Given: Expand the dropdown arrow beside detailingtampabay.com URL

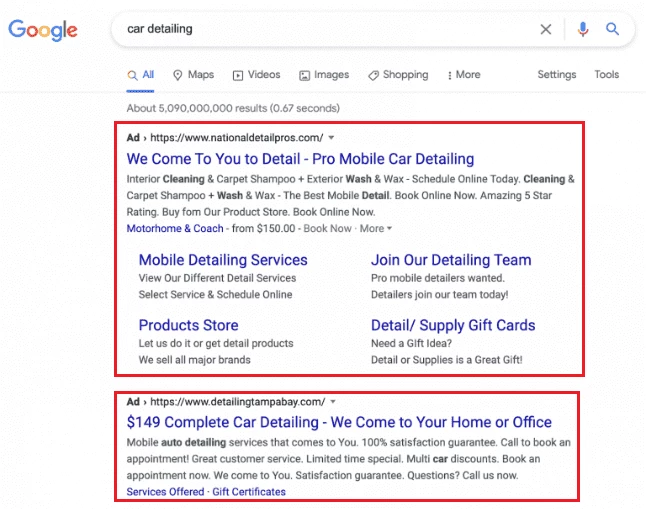Looking at the screenshot, I should 333,401.
